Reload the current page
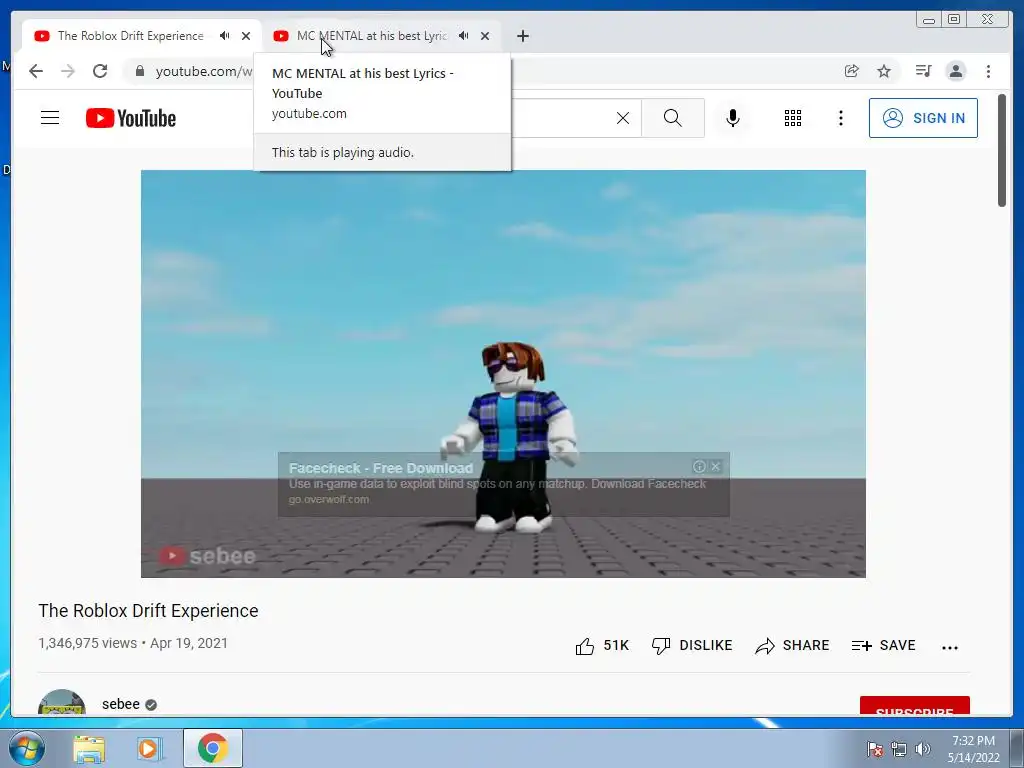 [100, 71]
